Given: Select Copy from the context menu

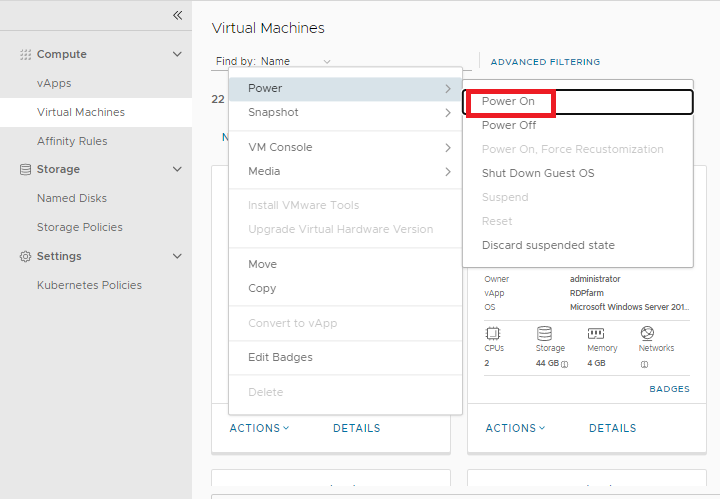Looking at the screenshot, I should click(345, 288).
